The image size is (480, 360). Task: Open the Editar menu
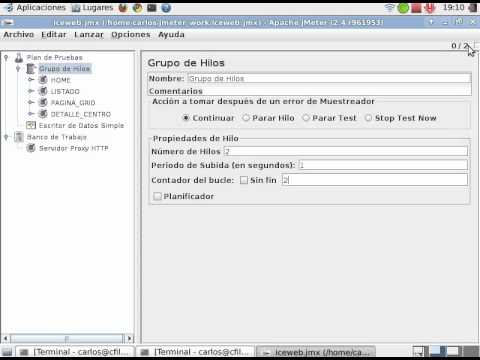(54, 35)
